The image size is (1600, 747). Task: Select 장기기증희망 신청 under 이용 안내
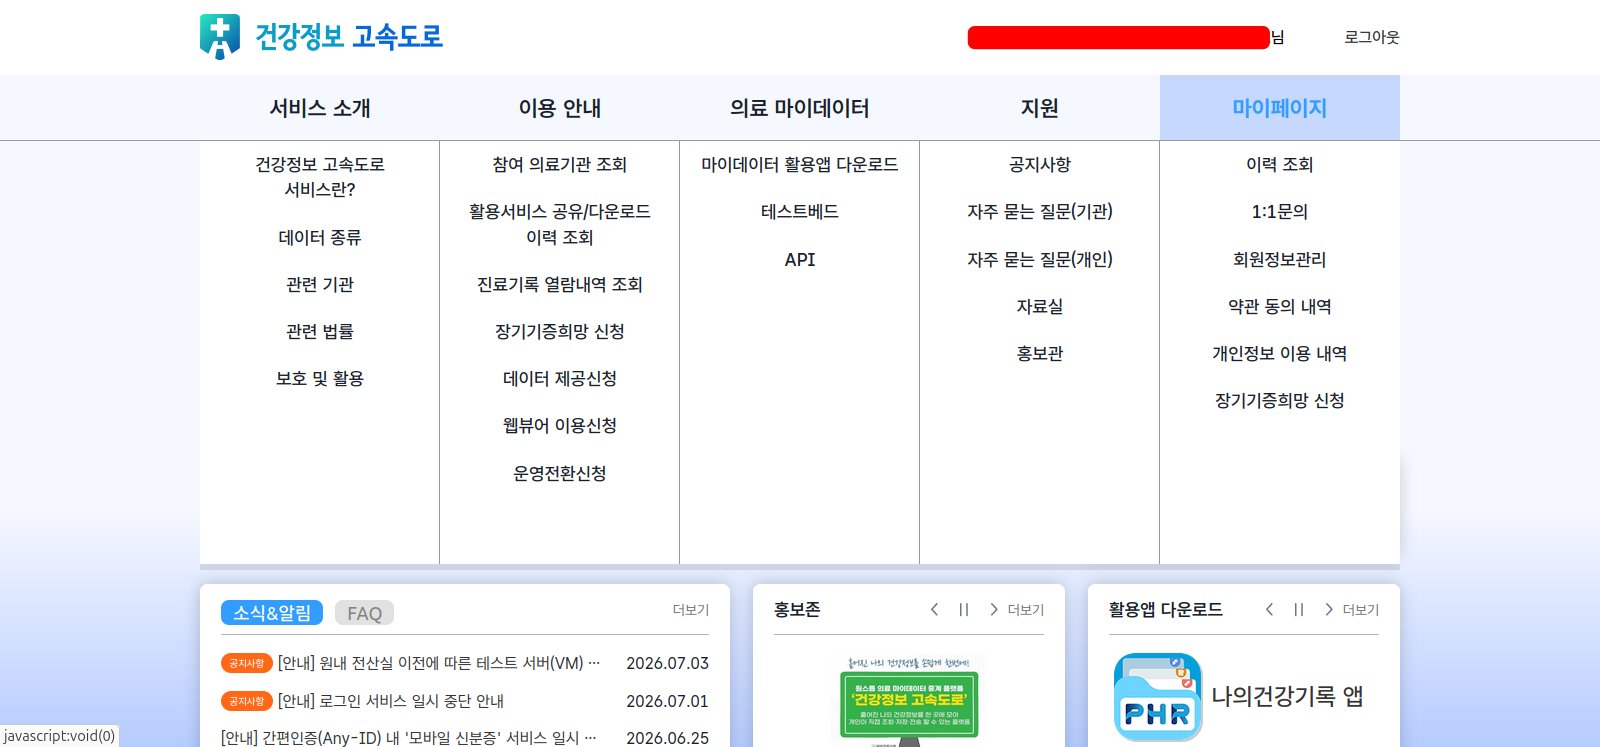[x=560, y=331]
